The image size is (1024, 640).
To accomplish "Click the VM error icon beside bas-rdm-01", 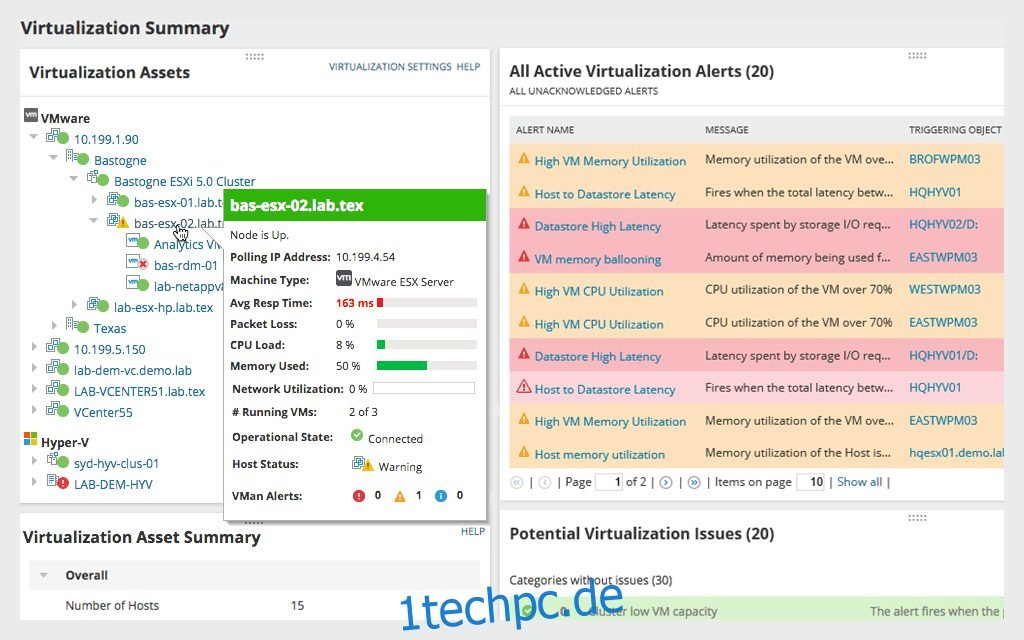I will click(x=136, y=263).
